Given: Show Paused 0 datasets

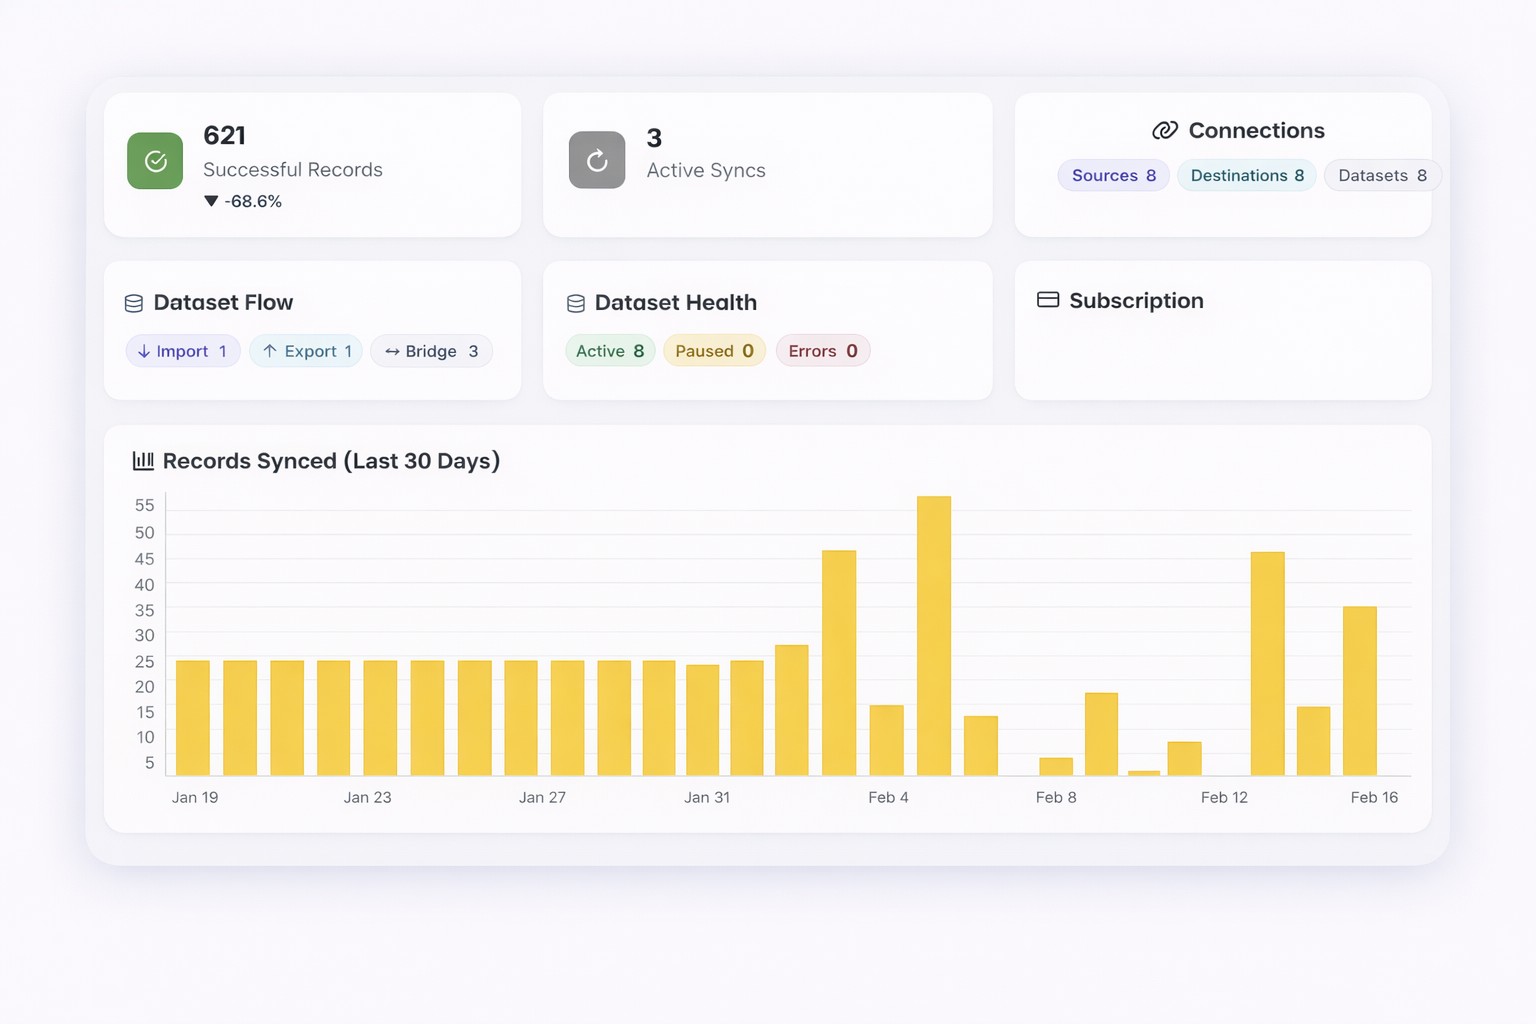Looking at the screenshot, I should pyautogui.click(x=714, y=351).
